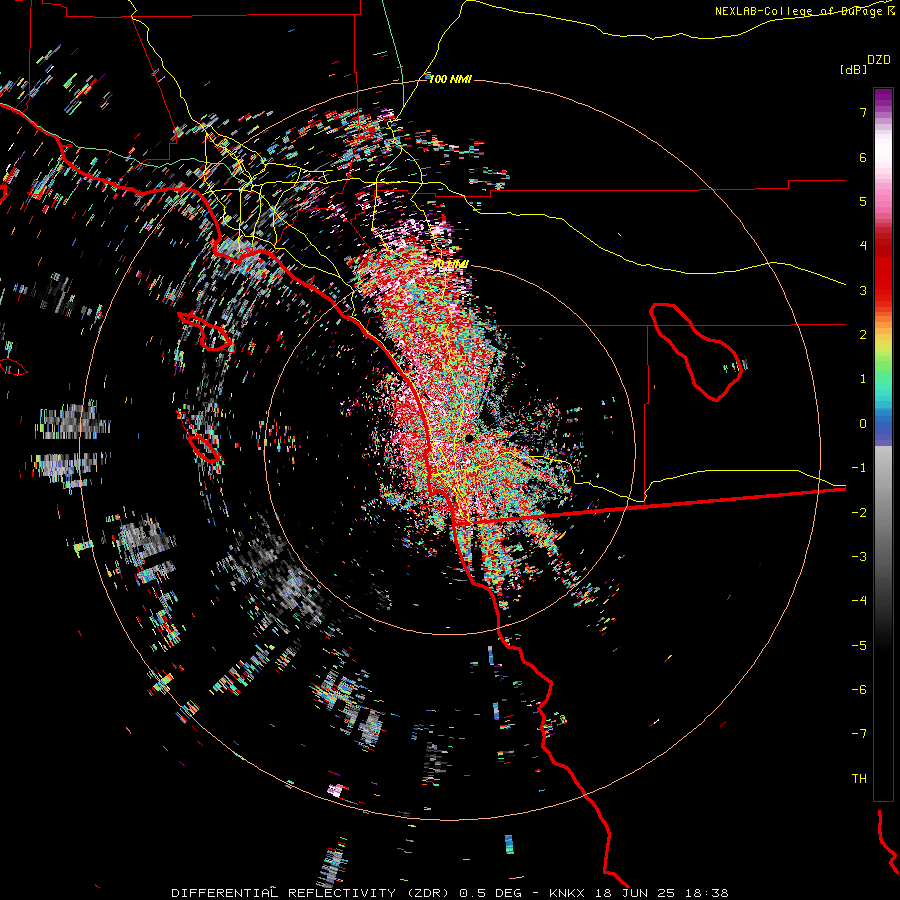Click the 2 value on color scale
The width and height of the screenshot is (900, 900).
tap(863, 335)
